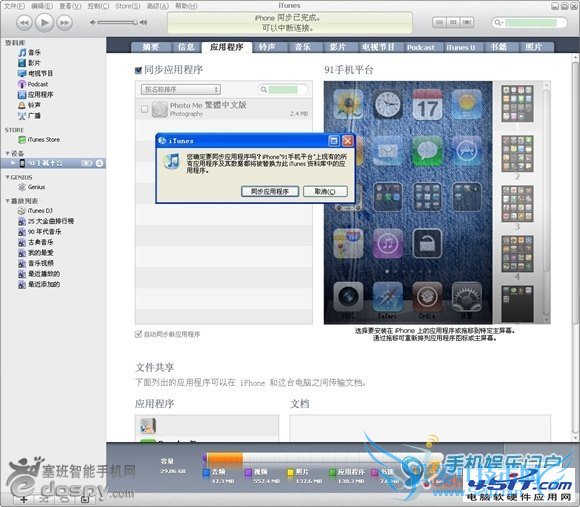Screen dimensions: 580x507
Task: Open iTunes Store in sidebar
Action: [39, 140]
